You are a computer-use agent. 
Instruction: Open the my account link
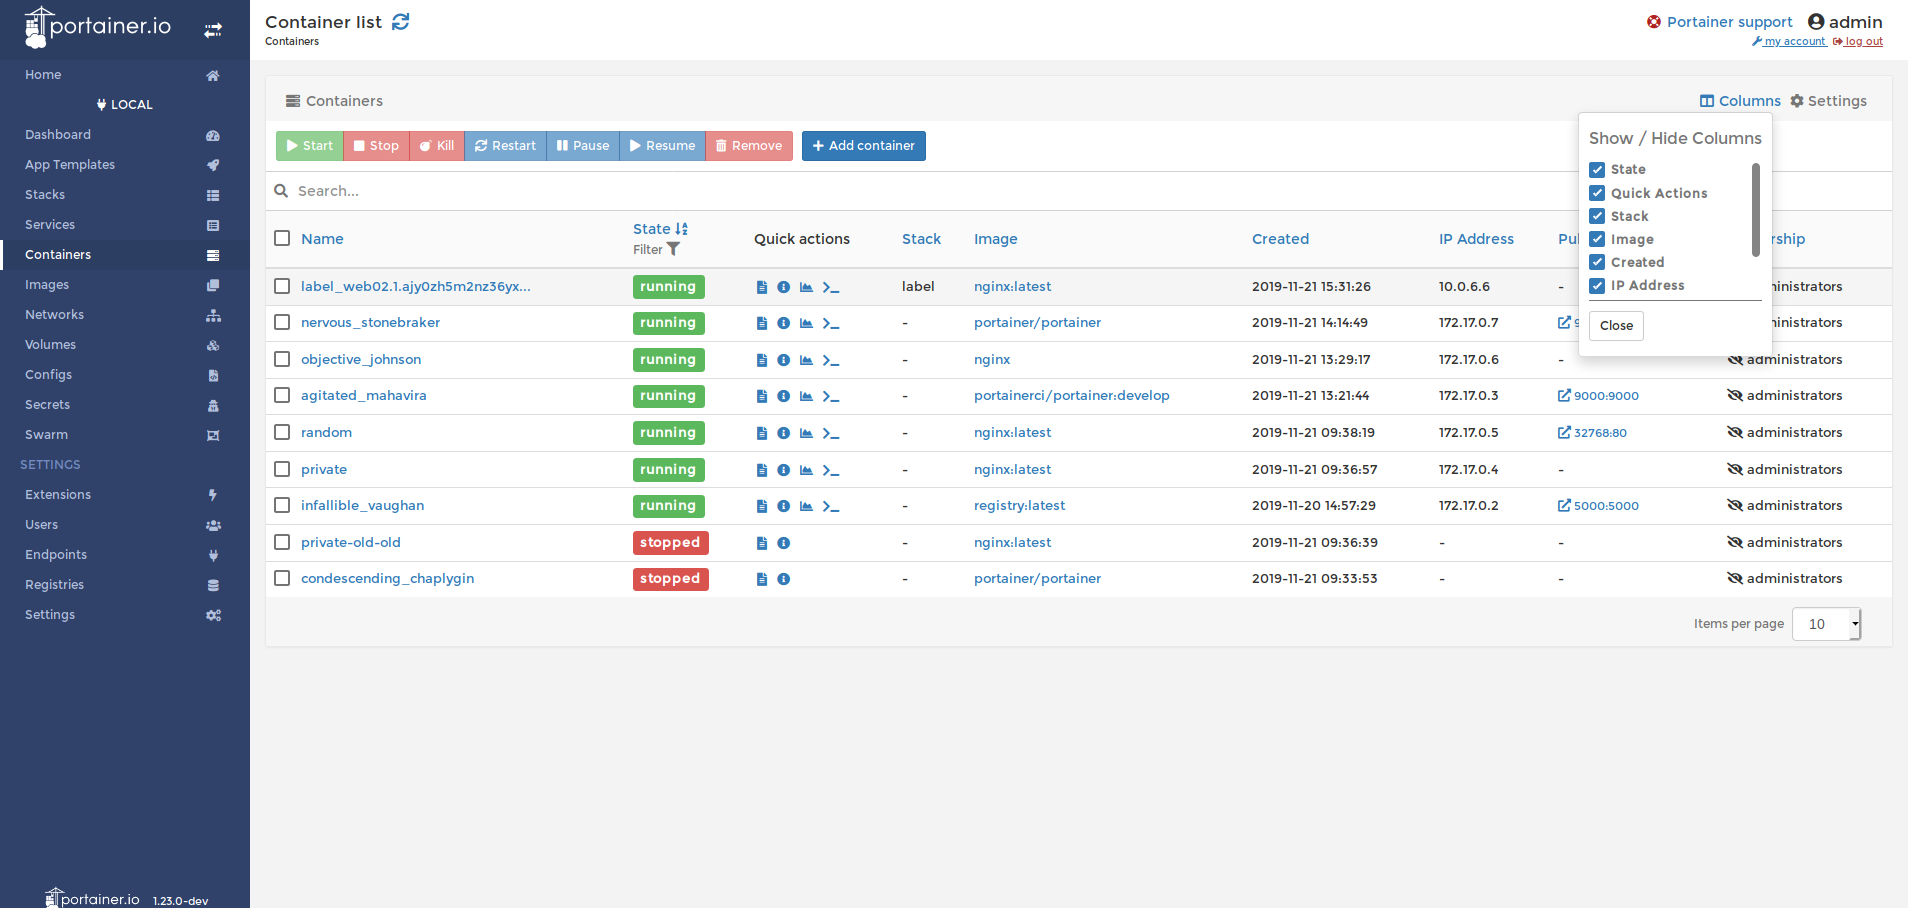[1789, 42]
